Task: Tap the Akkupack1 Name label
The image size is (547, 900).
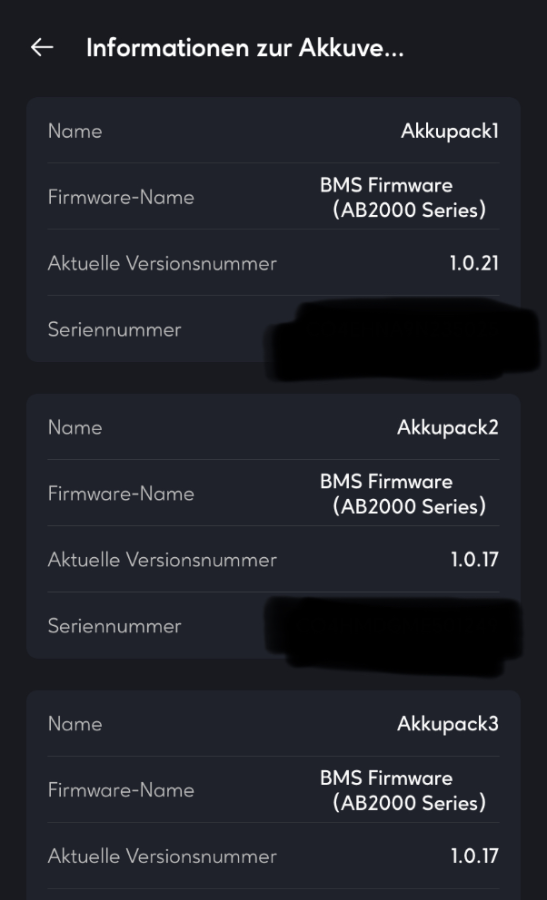Action: [x=75, y=131]
